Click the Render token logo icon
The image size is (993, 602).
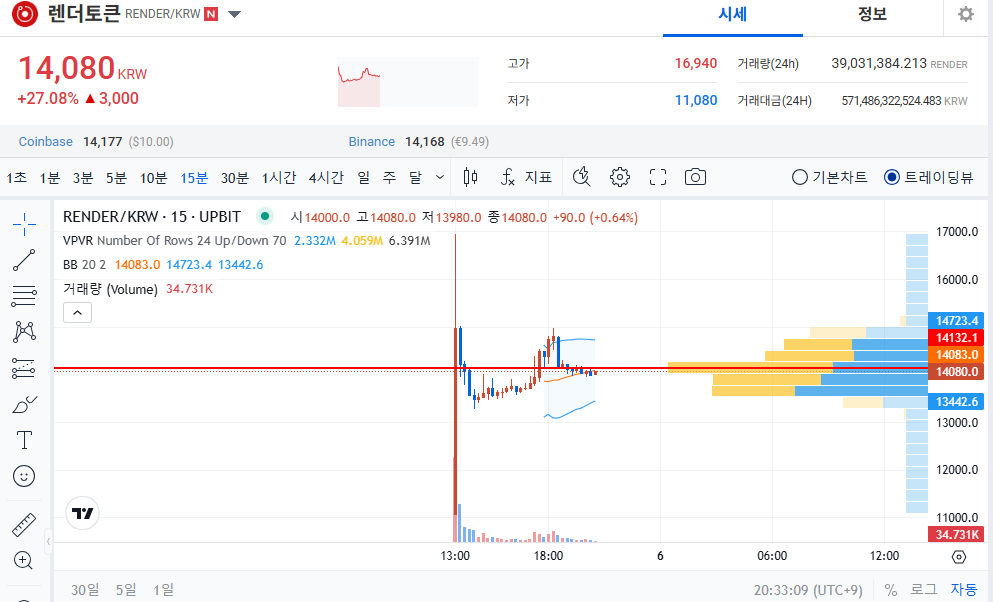[x=25, y=14]
